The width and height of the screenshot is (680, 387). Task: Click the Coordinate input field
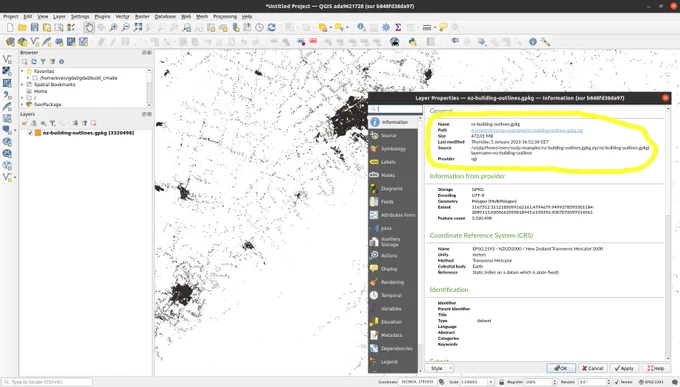[417, 382]
